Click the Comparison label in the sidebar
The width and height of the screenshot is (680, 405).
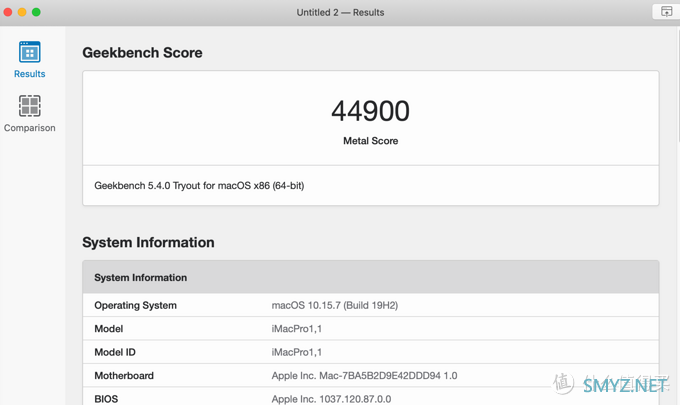[29, 128]
